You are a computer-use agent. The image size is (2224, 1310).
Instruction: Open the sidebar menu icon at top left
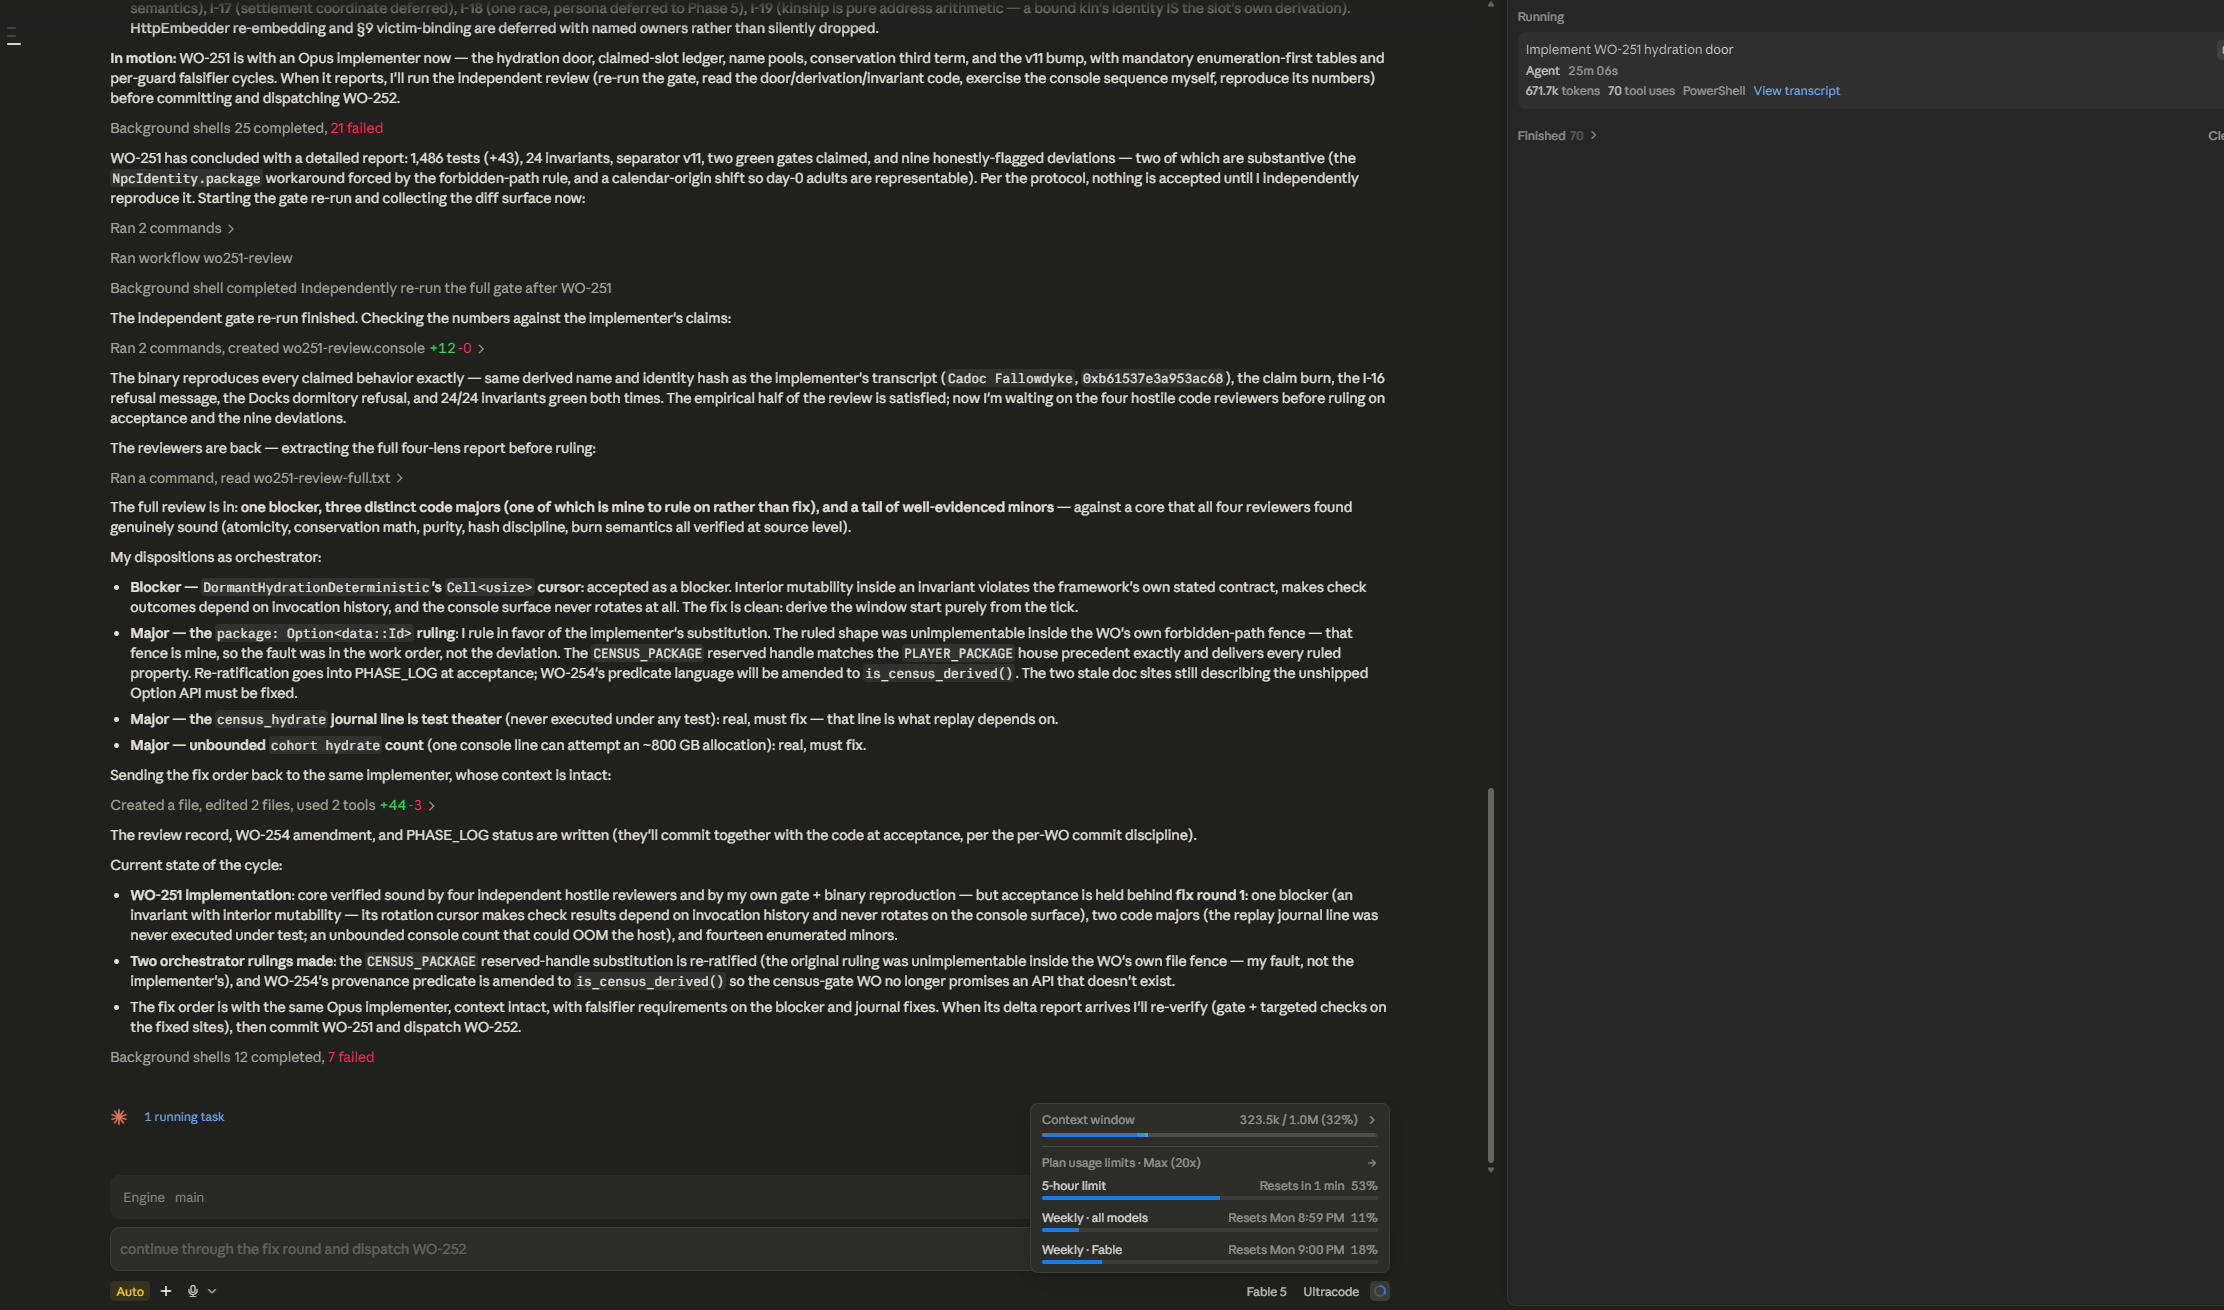(x=13, y=37)
